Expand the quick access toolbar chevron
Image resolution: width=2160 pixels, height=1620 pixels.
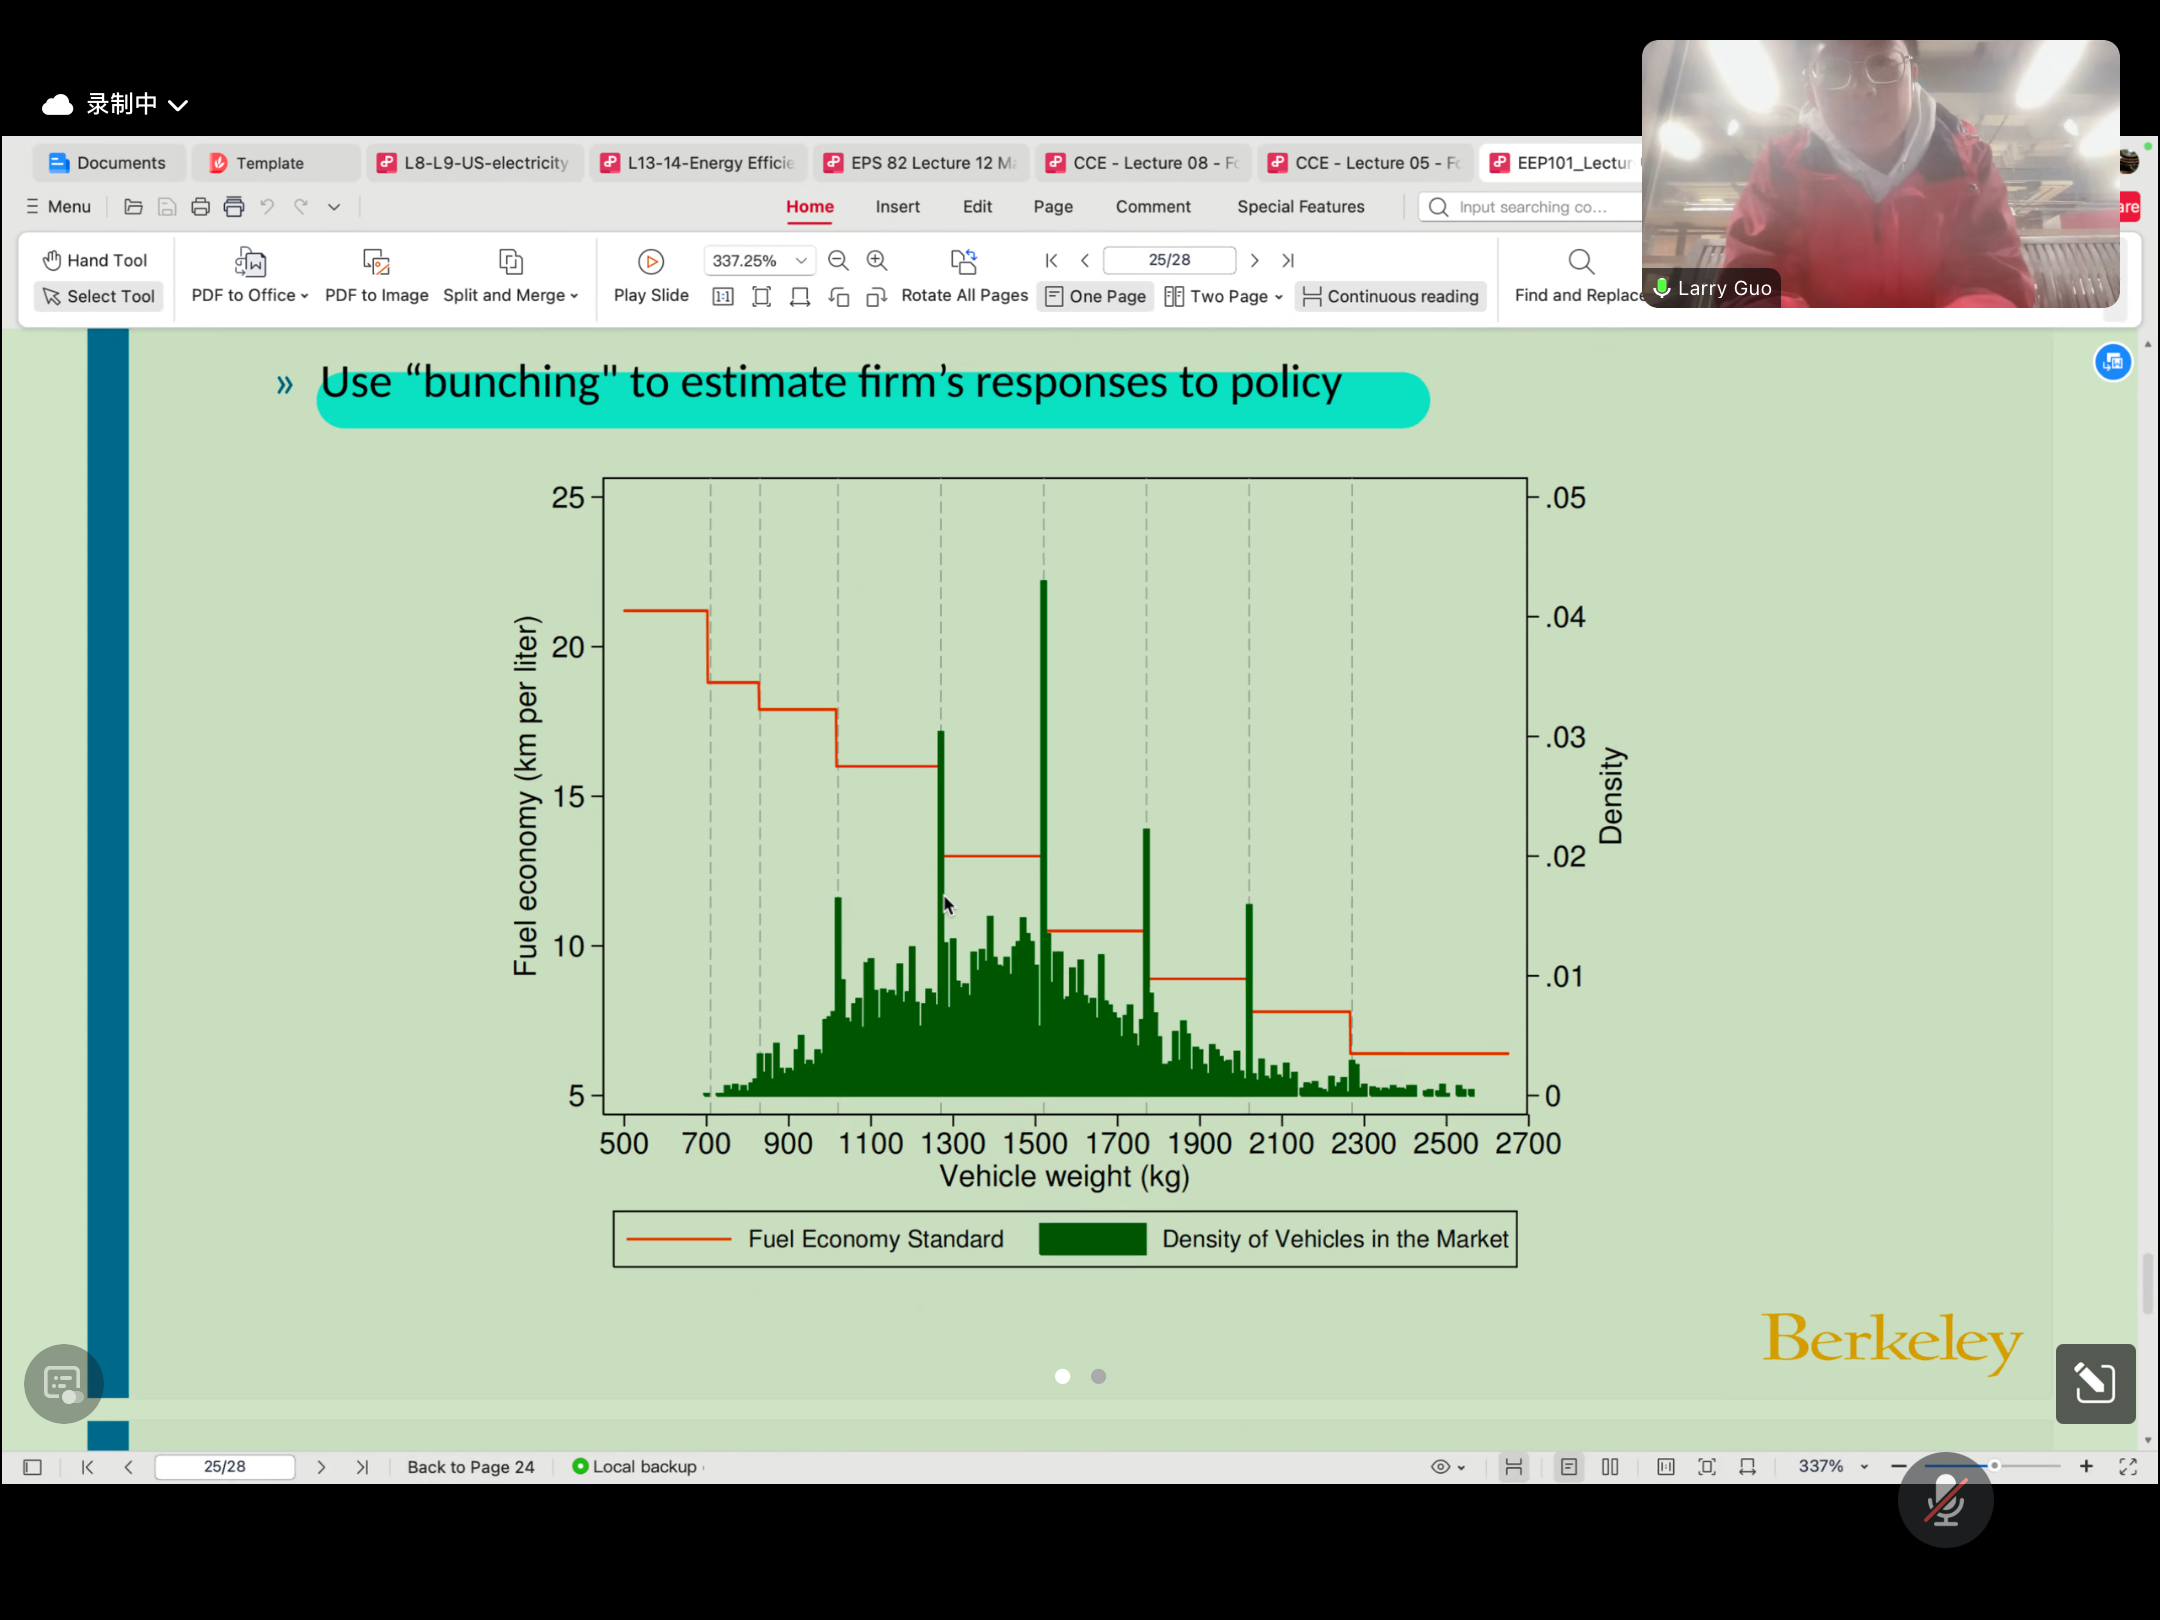point(334,207)
